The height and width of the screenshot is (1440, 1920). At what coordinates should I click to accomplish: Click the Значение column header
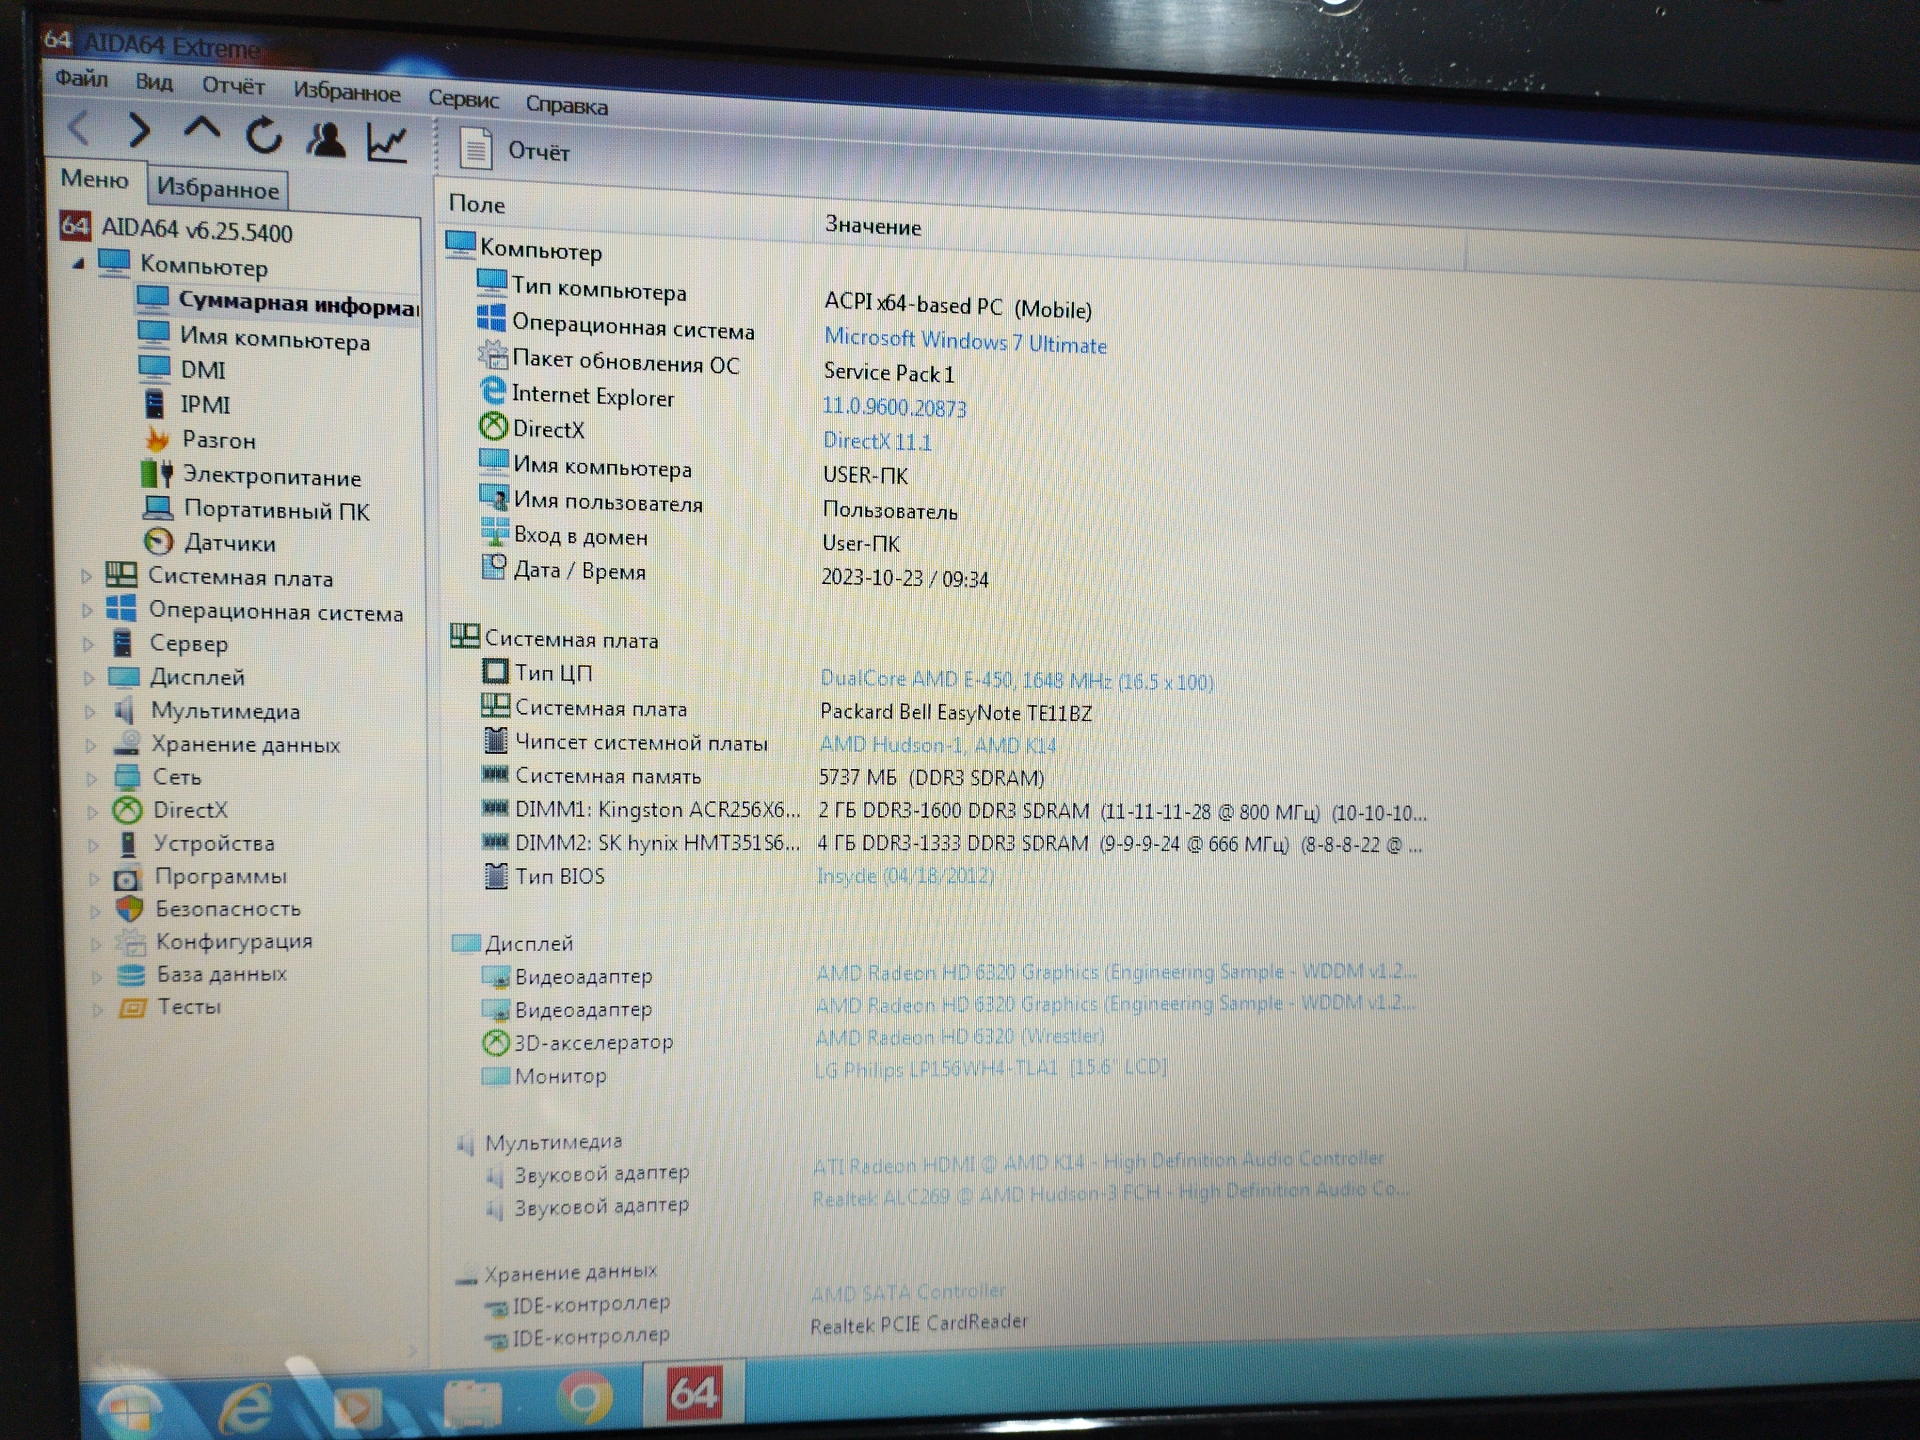[873, 226]
